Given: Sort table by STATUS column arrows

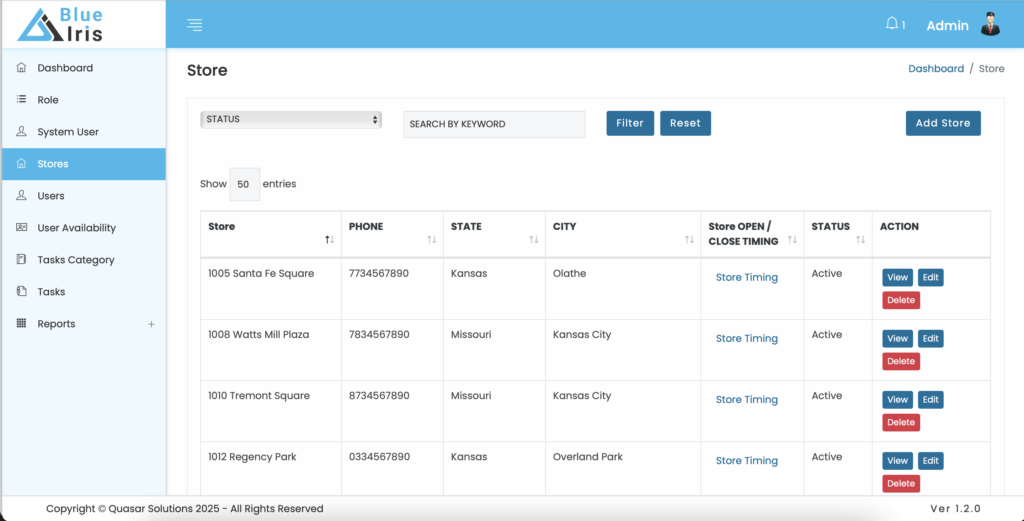Looking at the screenshot, I should click(x=860, y=240).
